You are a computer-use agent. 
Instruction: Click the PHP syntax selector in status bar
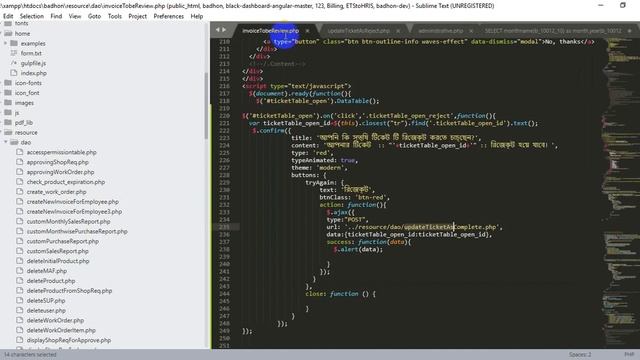pos(629,355)
